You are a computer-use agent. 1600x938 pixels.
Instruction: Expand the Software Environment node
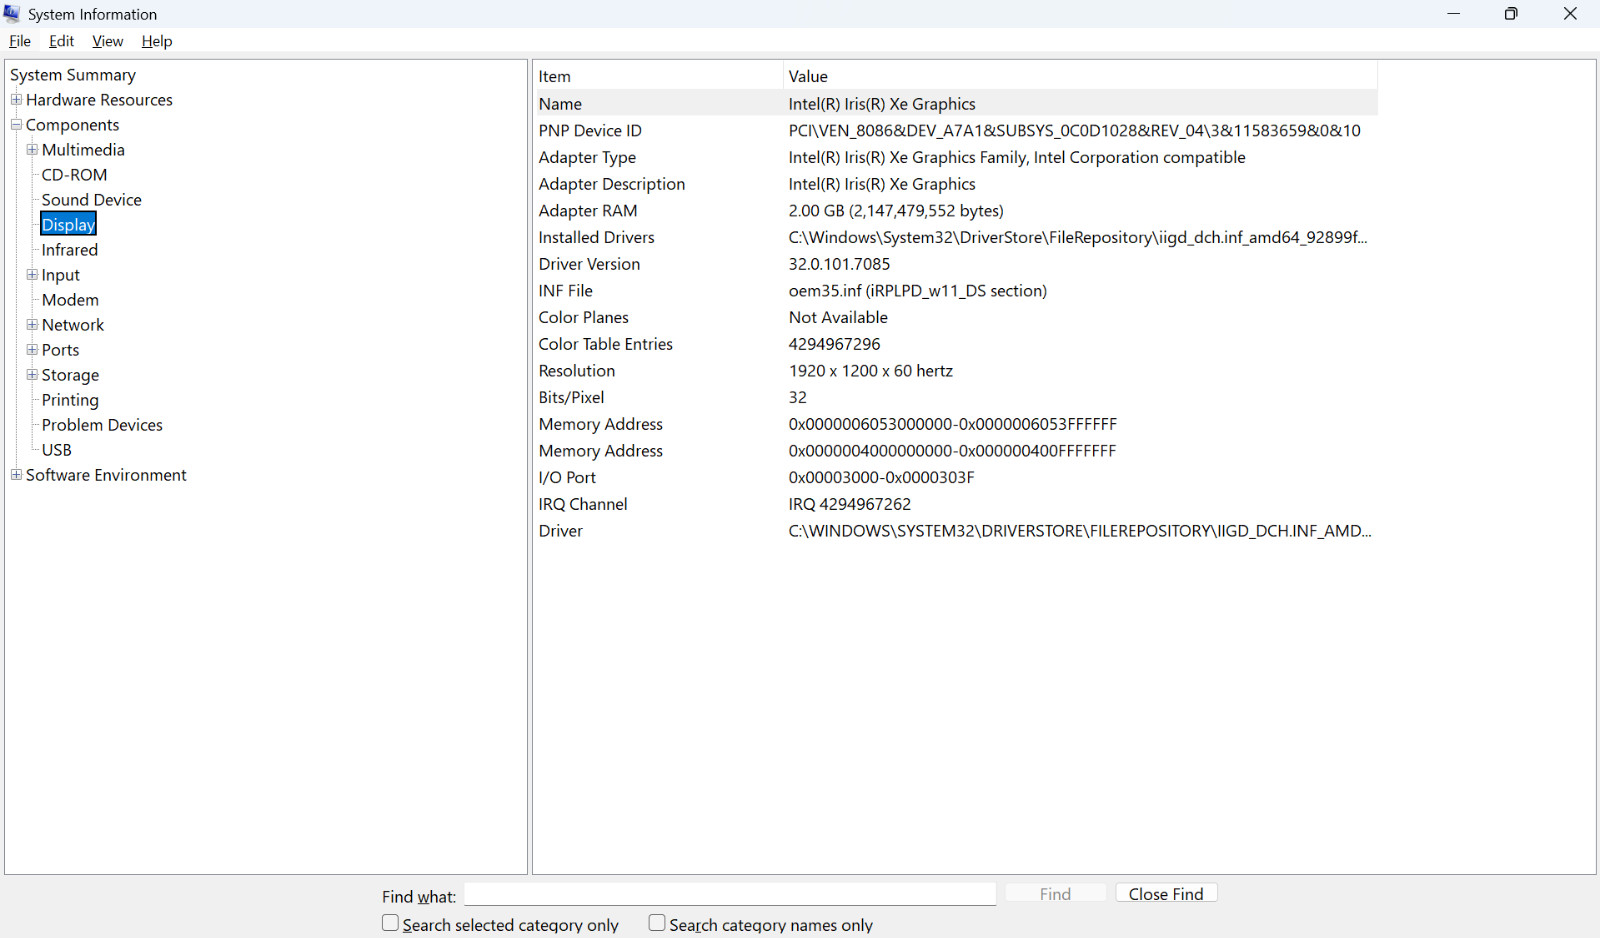pos(16,474)
